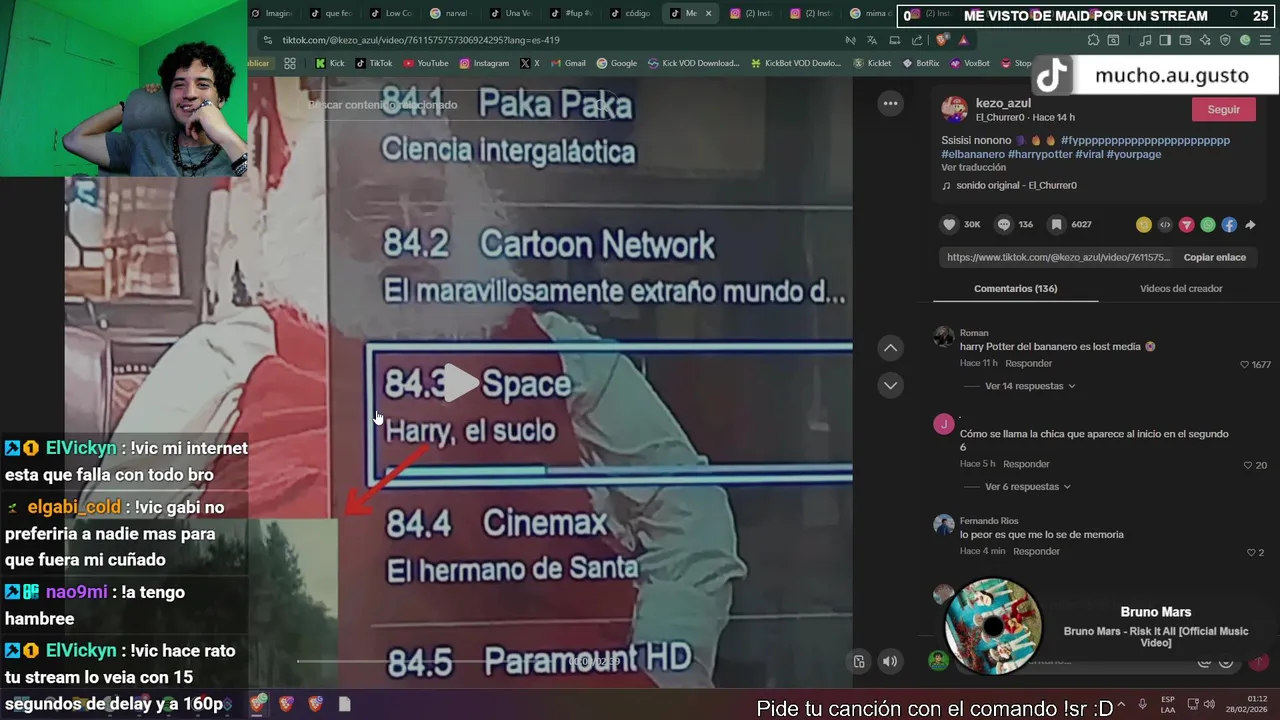Open the Instagram bookmark

tap(484, 63)
